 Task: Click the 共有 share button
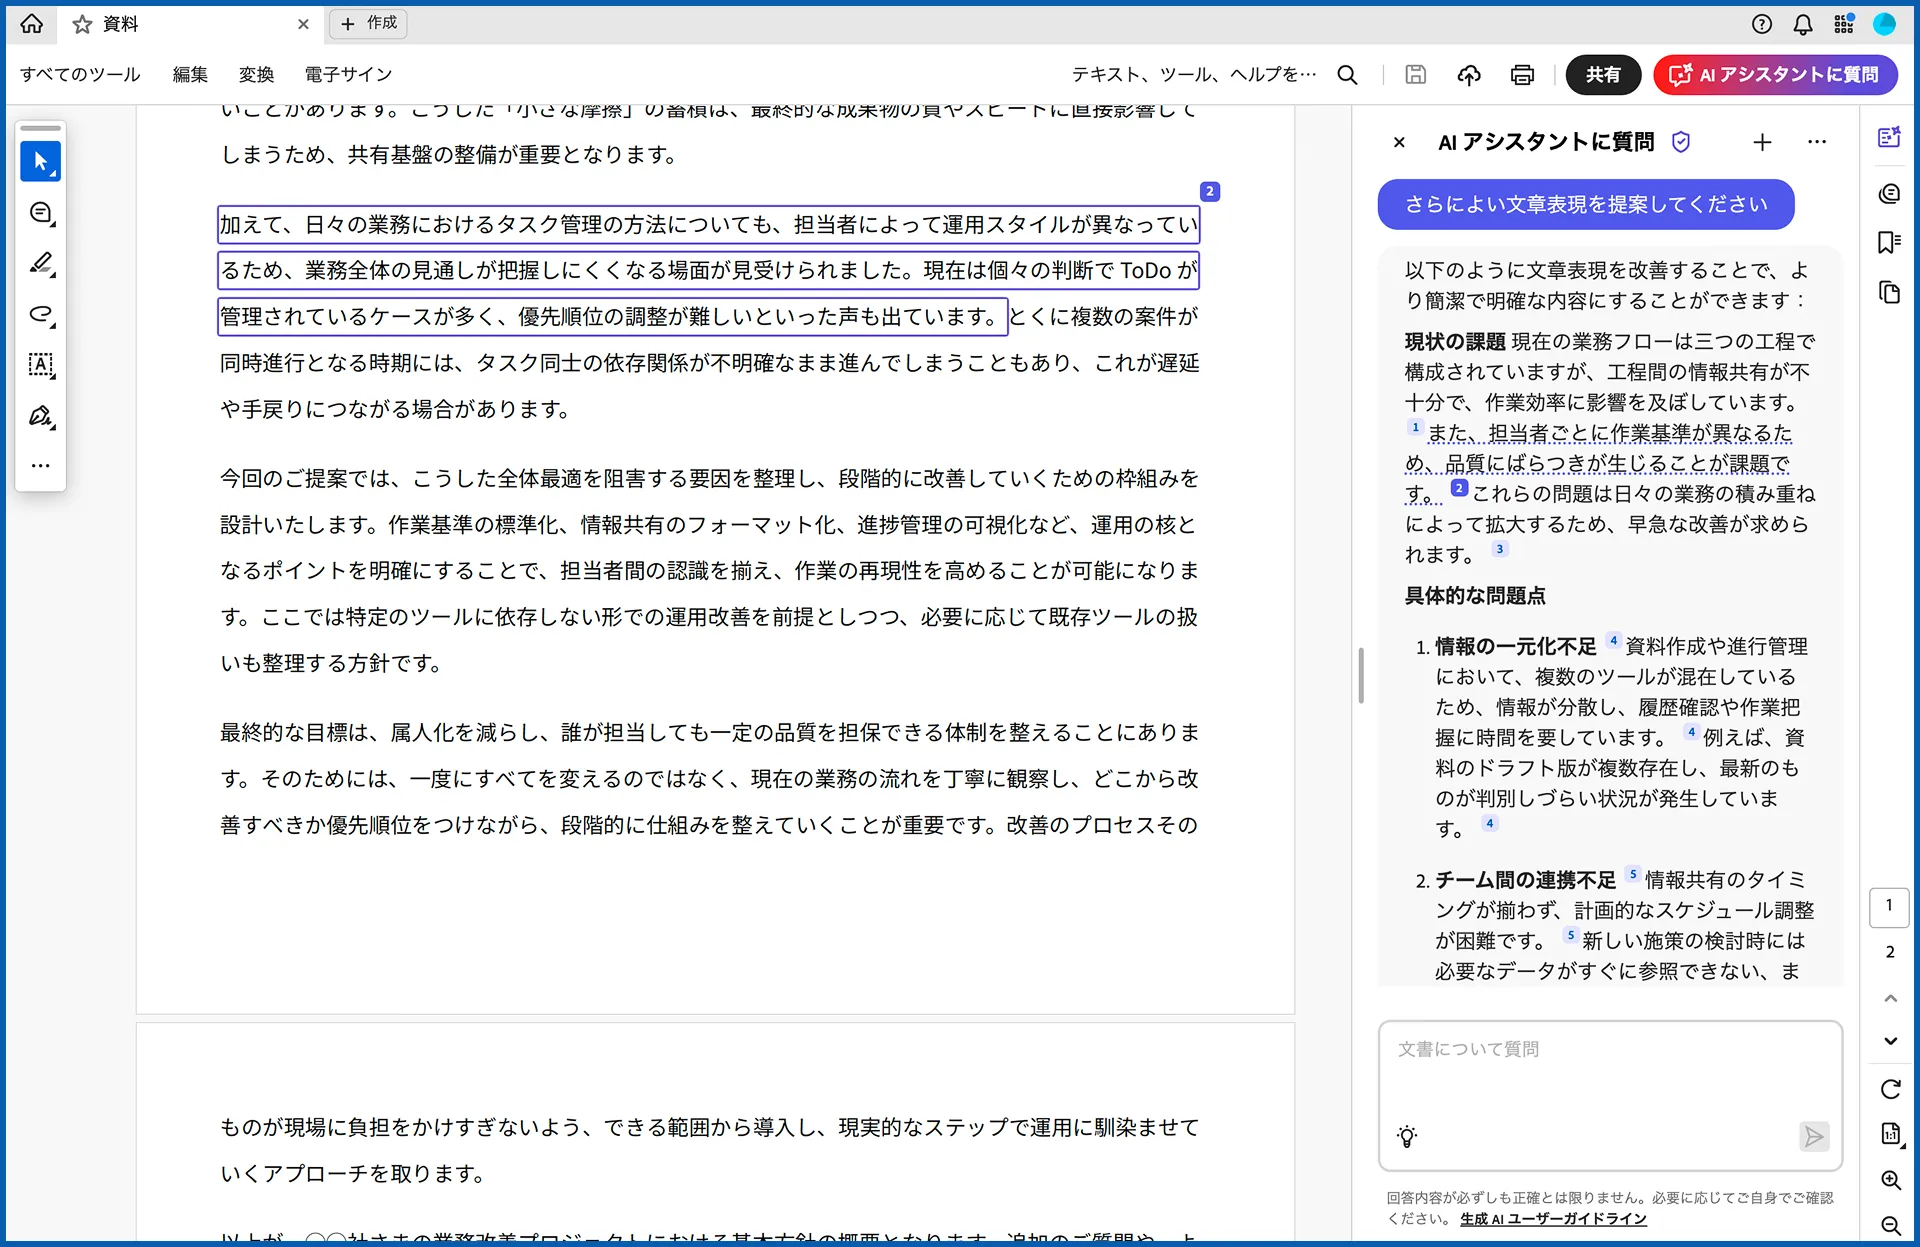click(x=1602, y=75)
